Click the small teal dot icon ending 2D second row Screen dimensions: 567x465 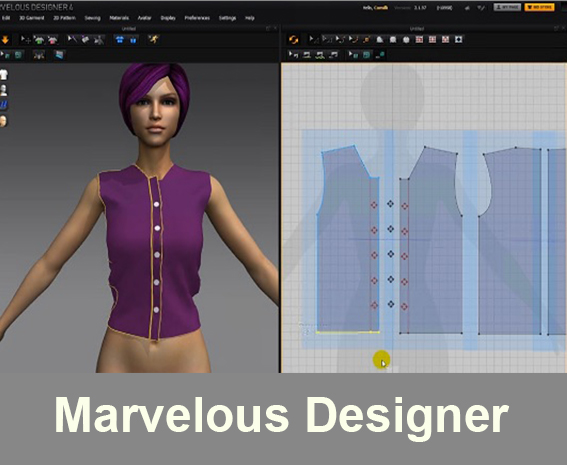click(x=380, y=55)
